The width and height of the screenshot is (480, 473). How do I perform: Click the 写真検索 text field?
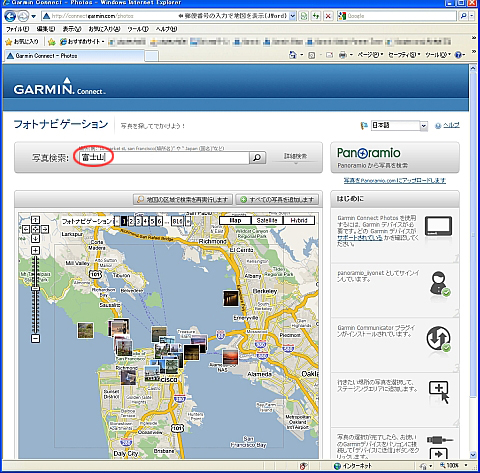click(164, 157)
